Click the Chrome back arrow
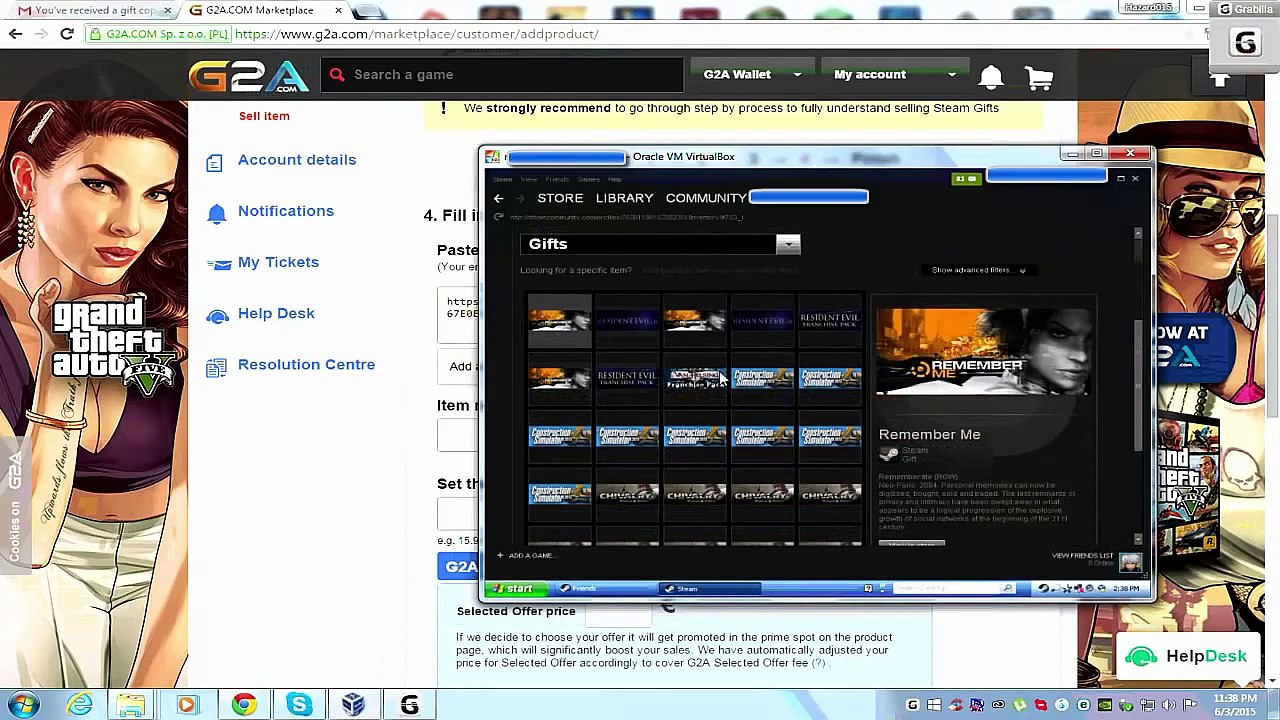This screenshot has width=1280, height=720. click(15, 34)
